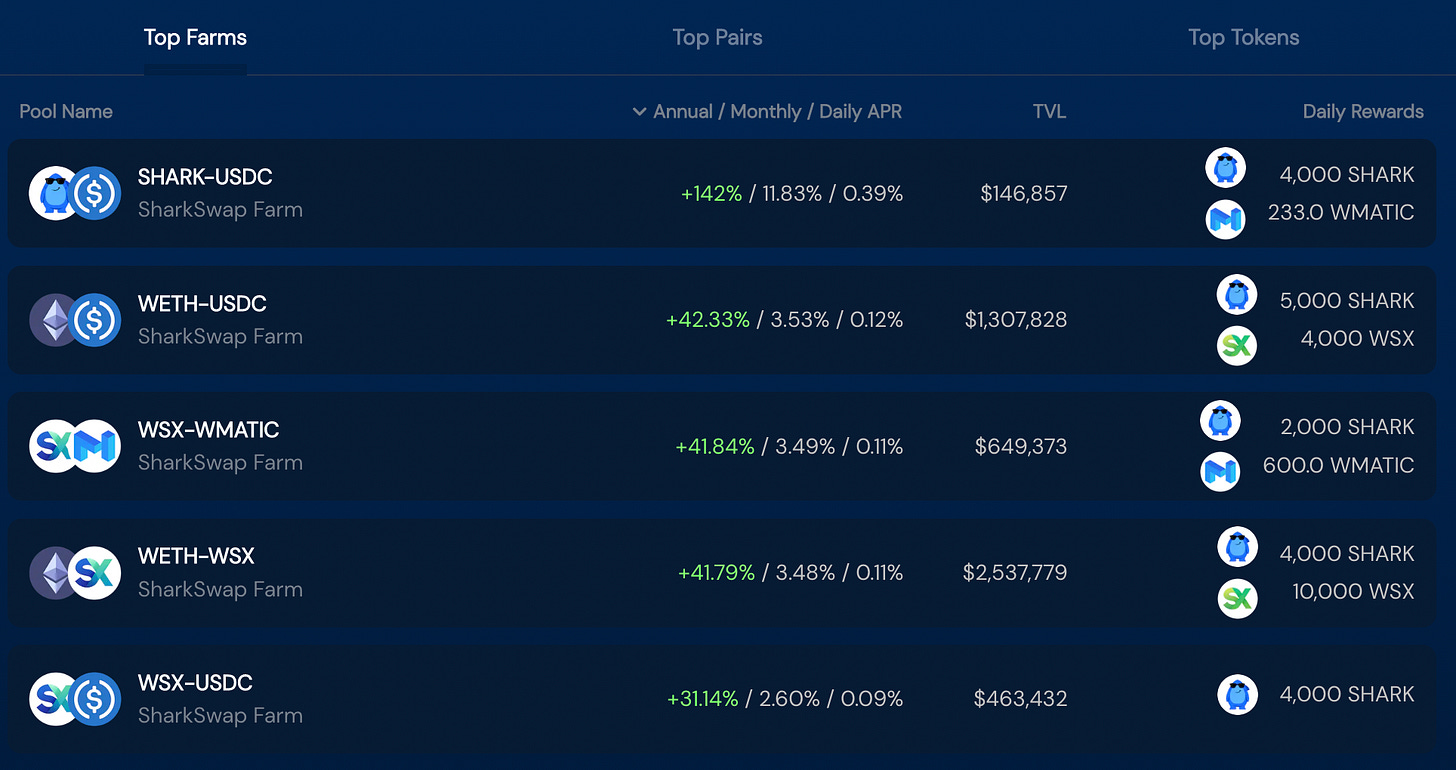Click the $2,537,779 TVL value

(1015, 573)
